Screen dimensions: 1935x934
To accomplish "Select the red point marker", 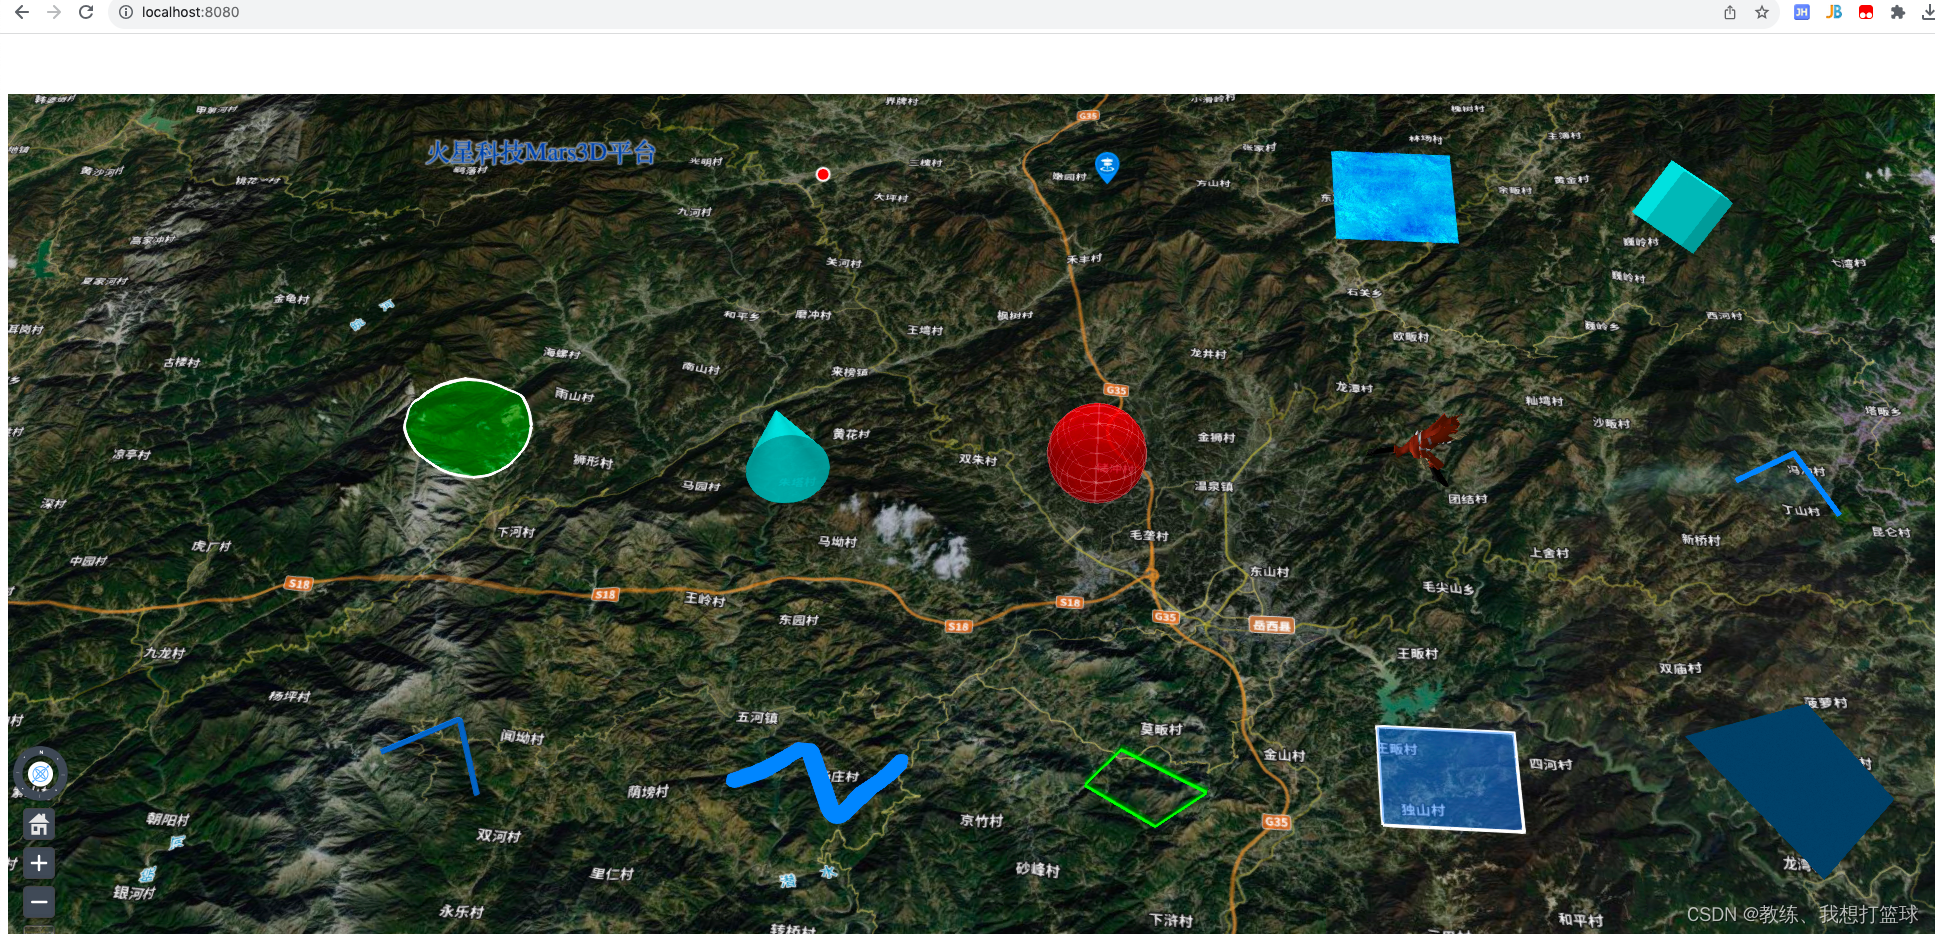I will point(823,174).
